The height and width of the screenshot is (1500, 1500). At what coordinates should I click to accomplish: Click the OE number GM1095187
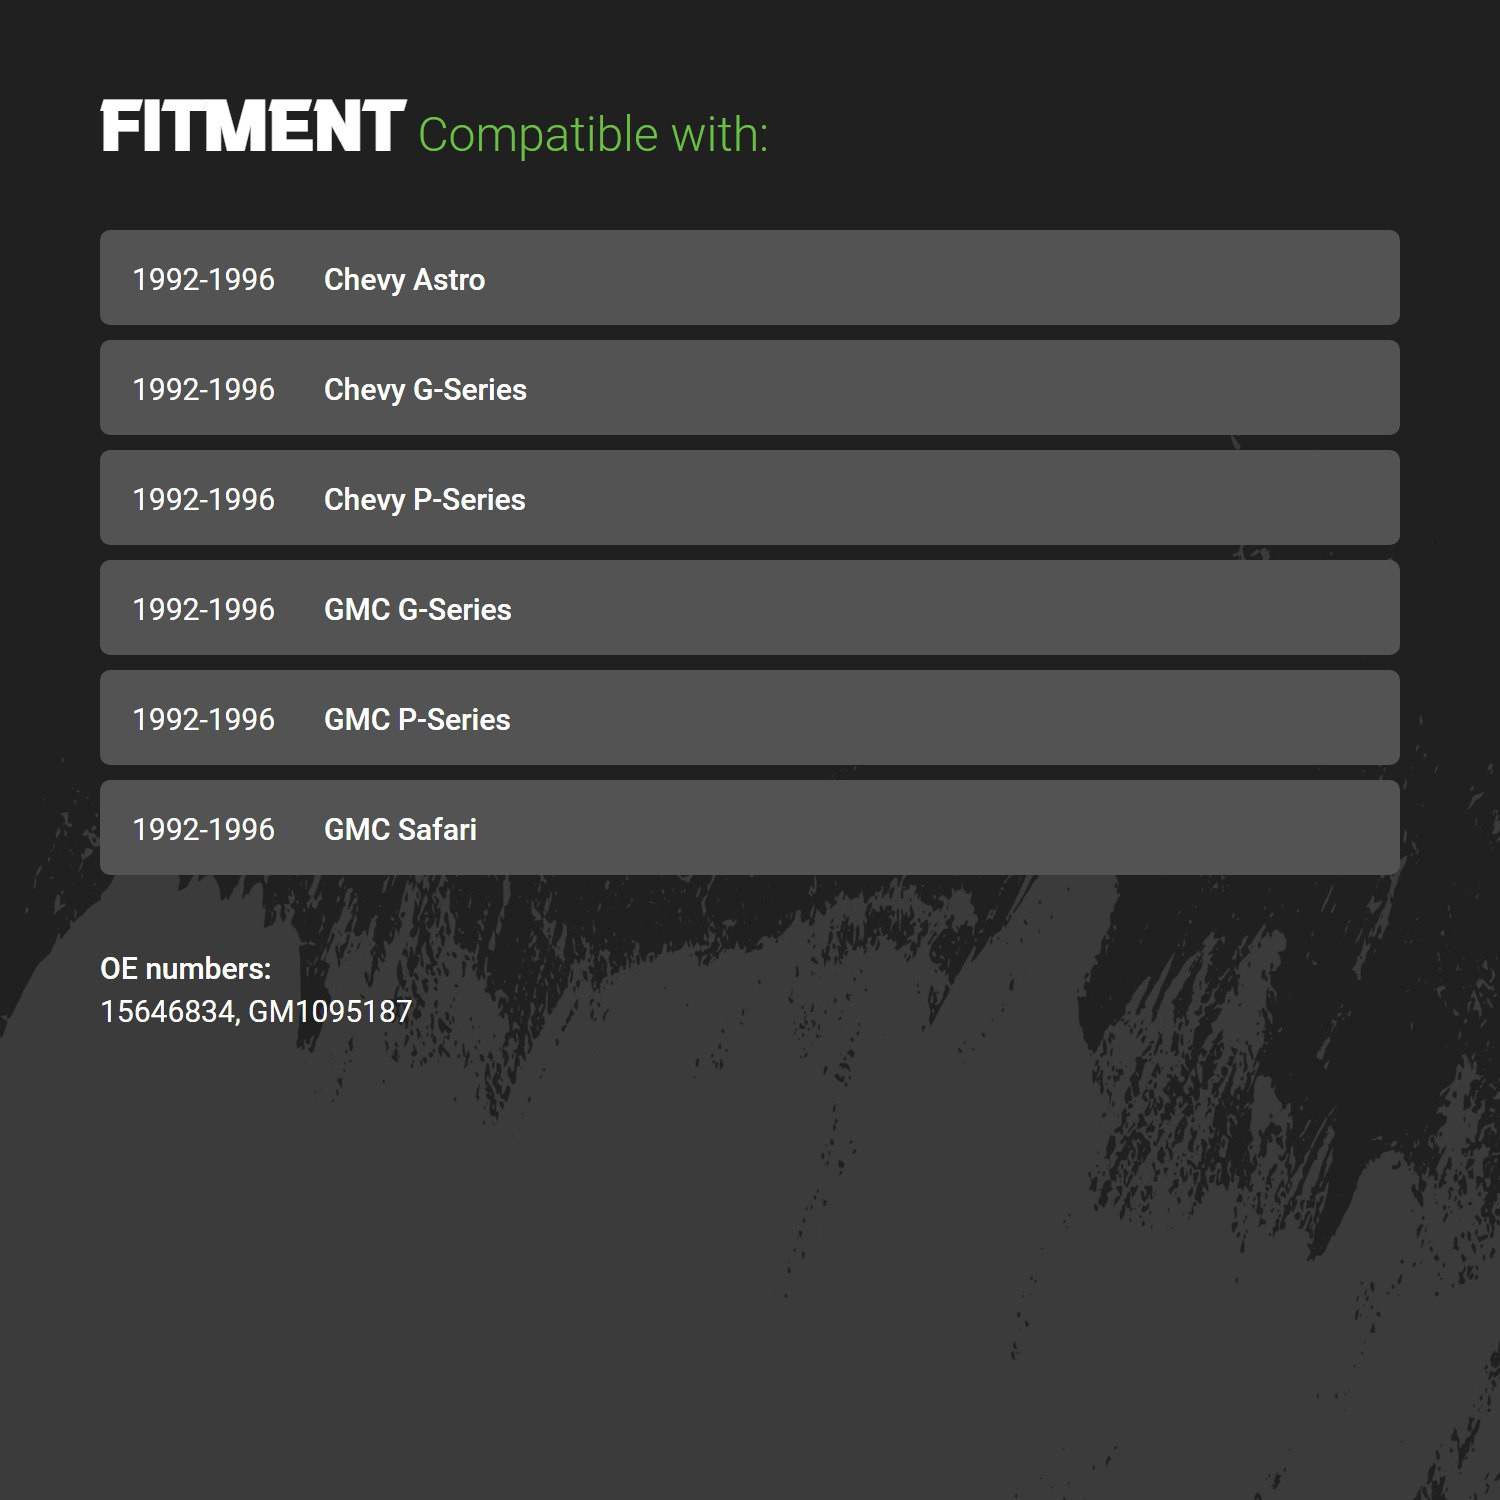pyautogui.click(x=330, y=1012)
